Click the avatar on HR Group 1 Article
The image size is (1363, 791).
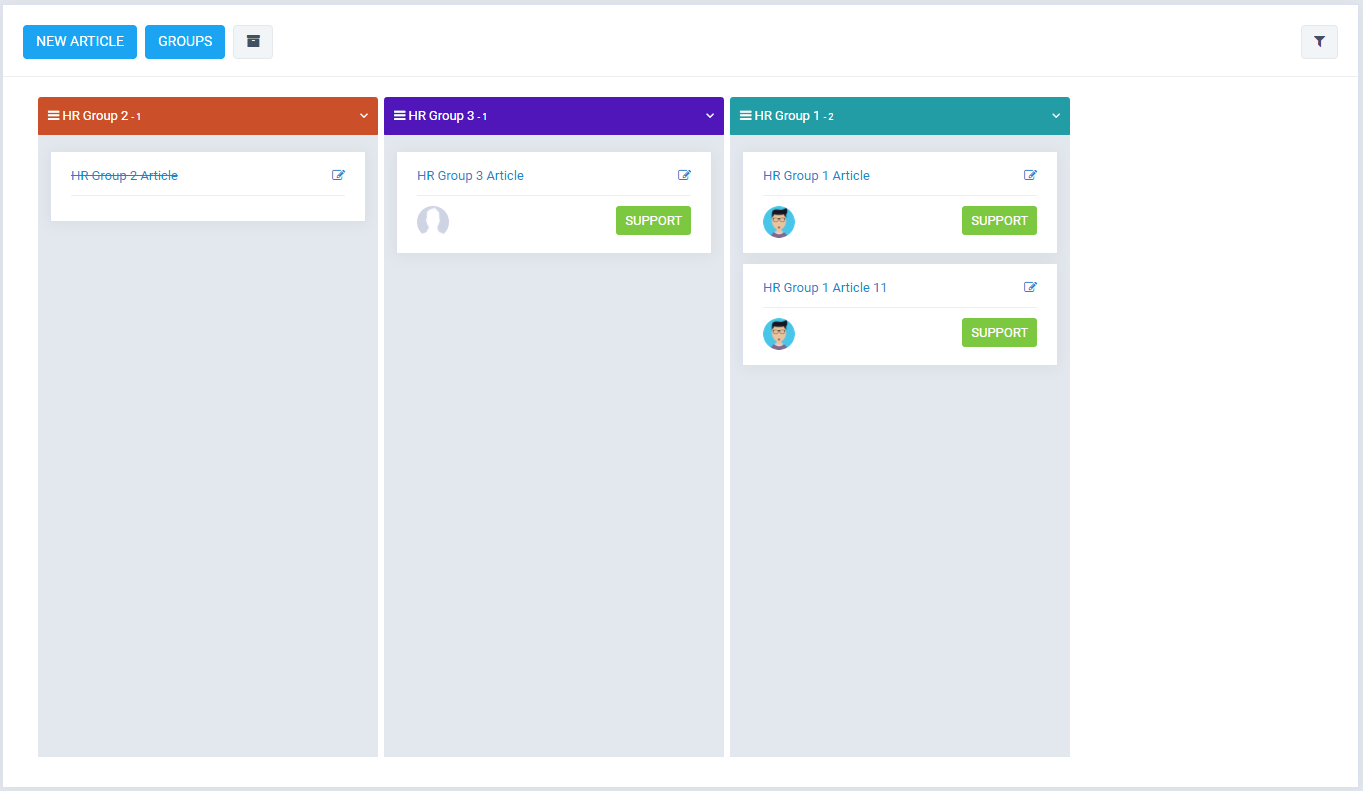779,222
